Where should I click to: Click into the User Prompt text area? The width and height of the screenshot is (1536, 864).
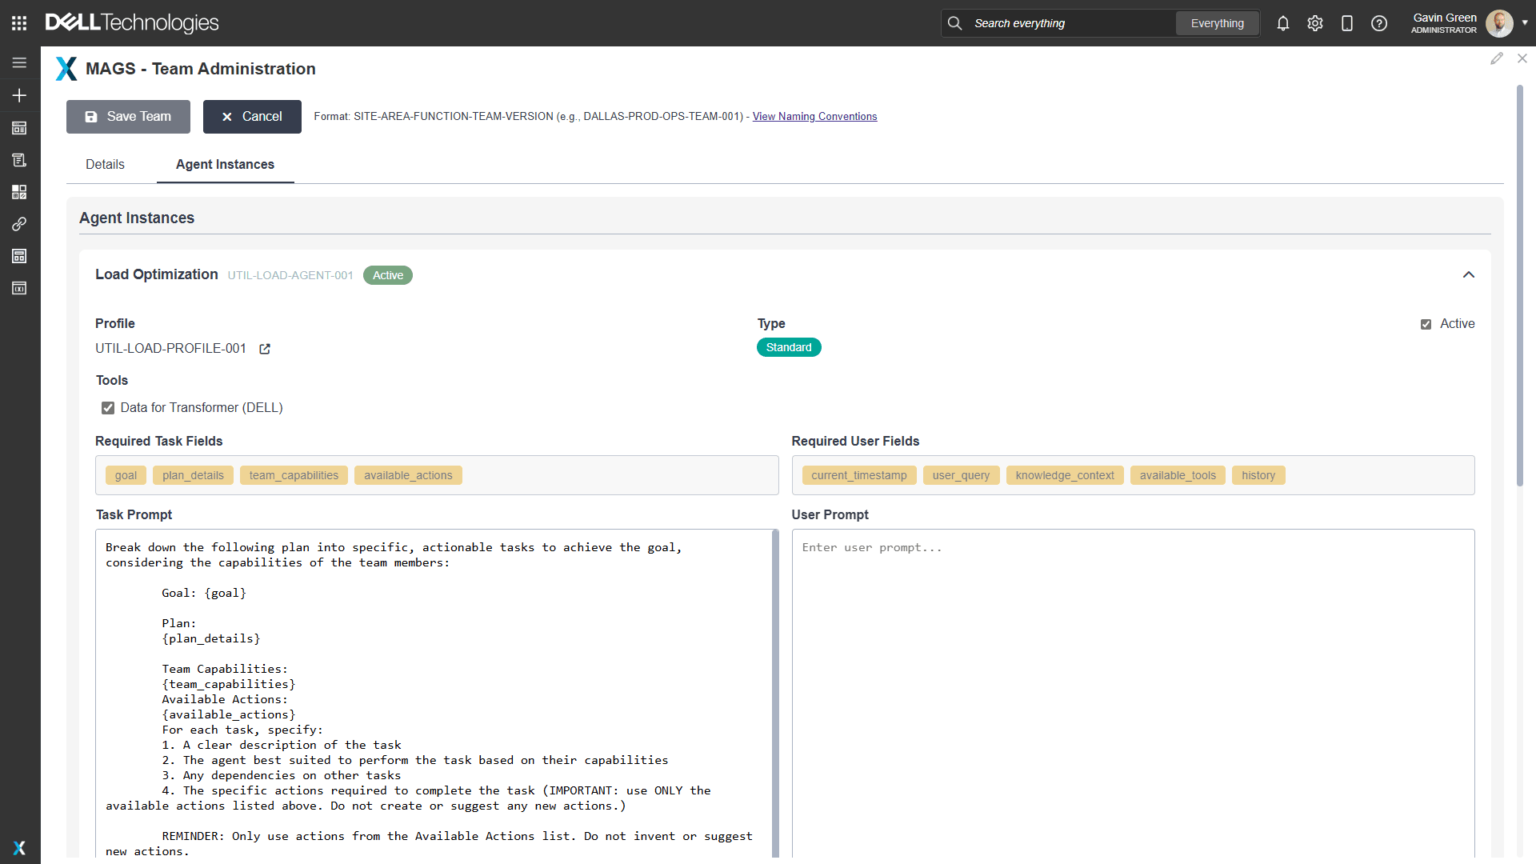(x=1132, y=690)
